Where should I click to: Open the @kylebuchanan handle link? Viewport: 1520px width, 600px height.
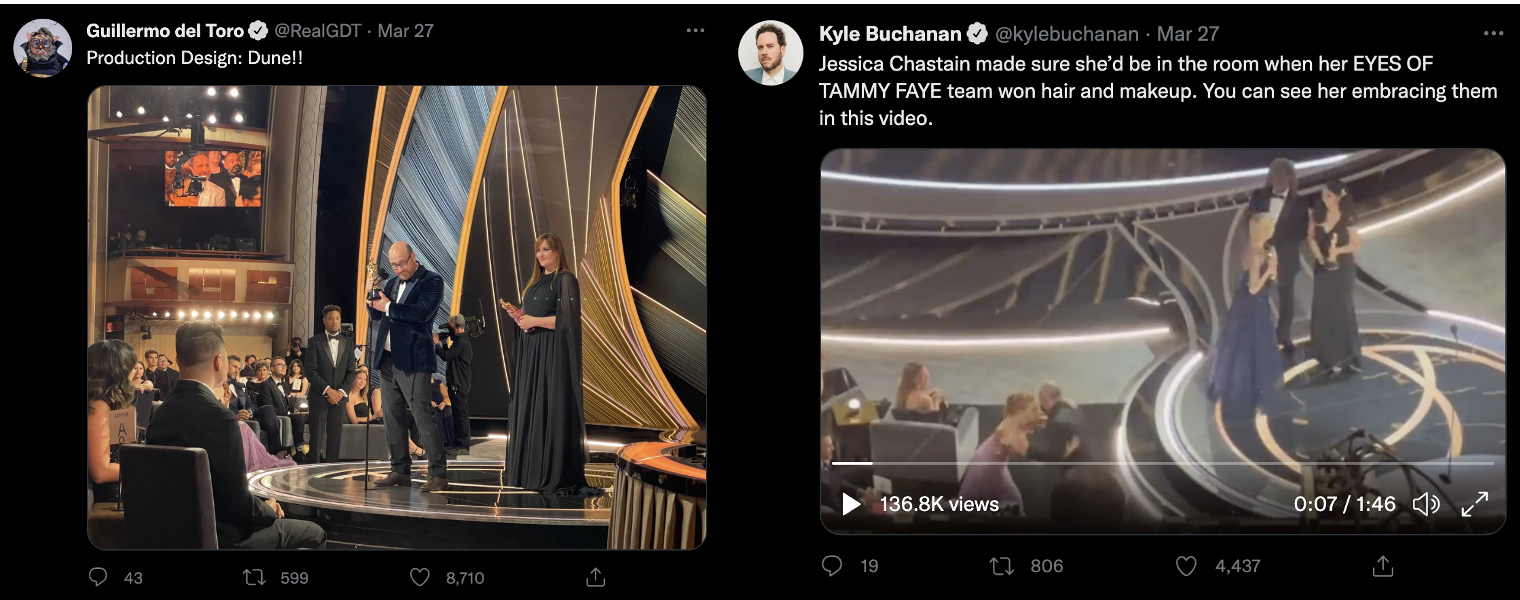(1069, 34)
